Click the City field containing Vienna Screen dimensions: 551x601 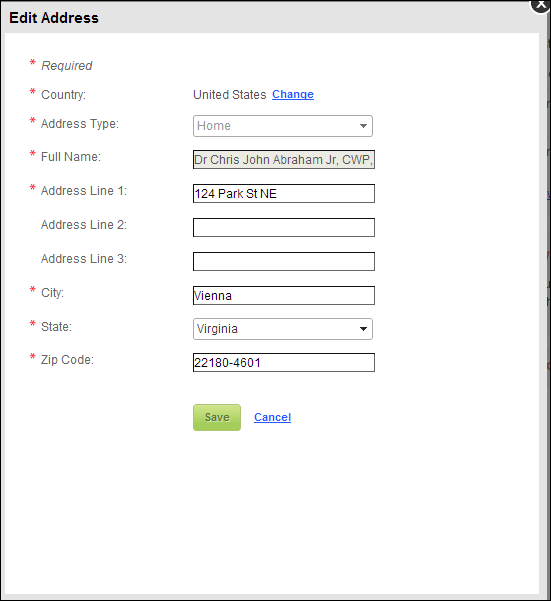pyautogui.click(x=284, y=296)
